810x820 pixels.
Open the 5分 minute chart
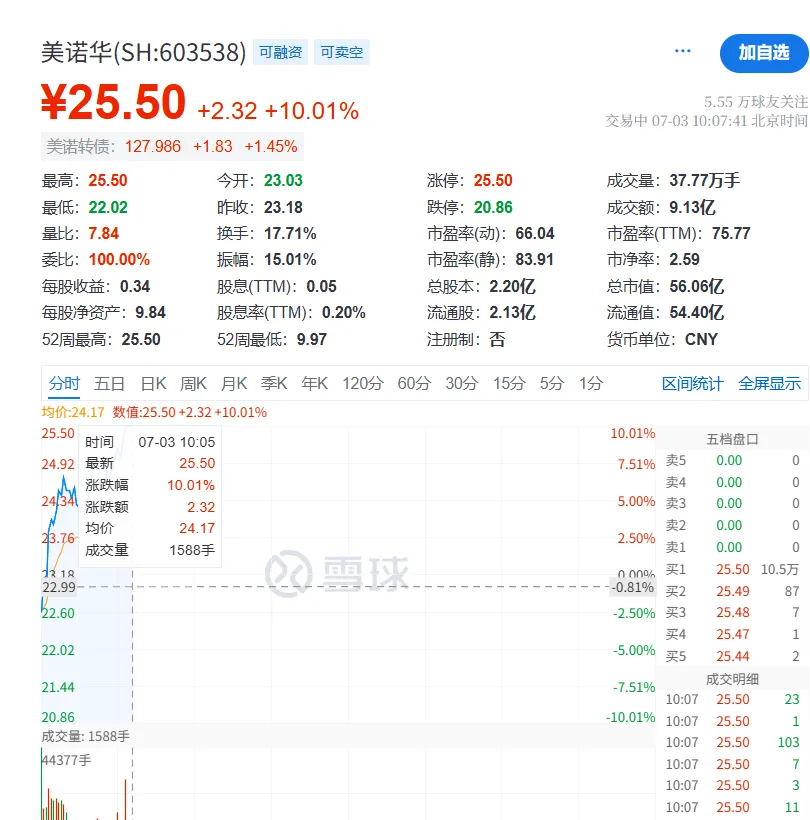coord(552,383)
